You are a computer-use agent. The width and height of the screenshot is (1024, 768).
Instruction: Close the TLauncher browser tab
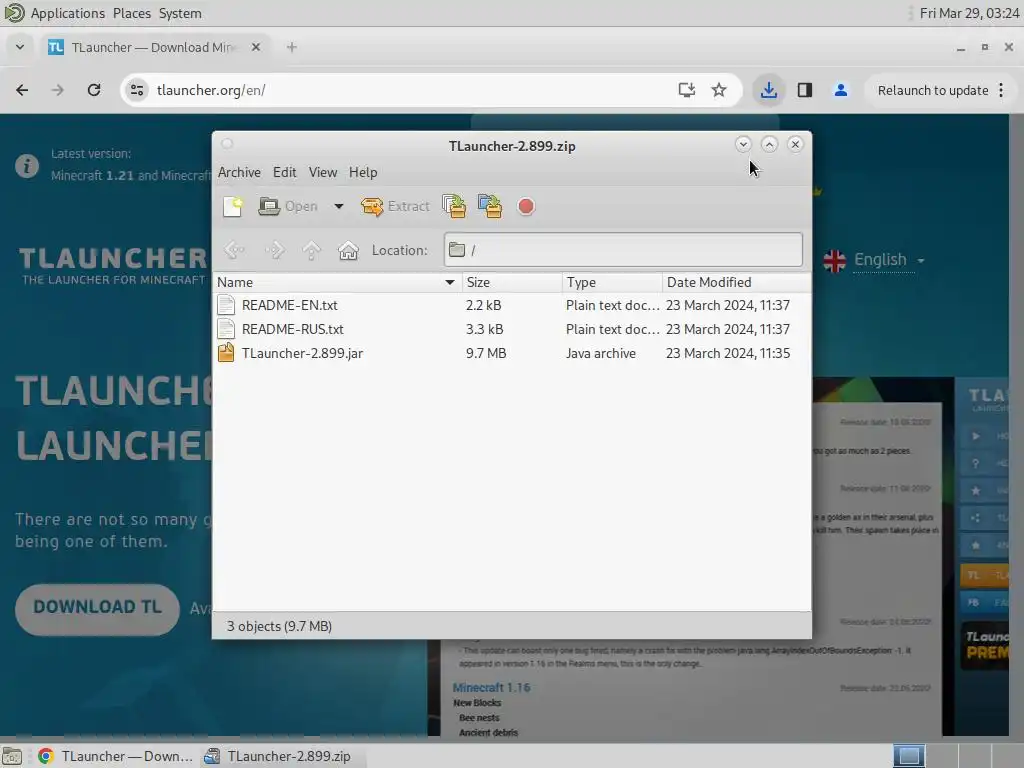[256, 47]
